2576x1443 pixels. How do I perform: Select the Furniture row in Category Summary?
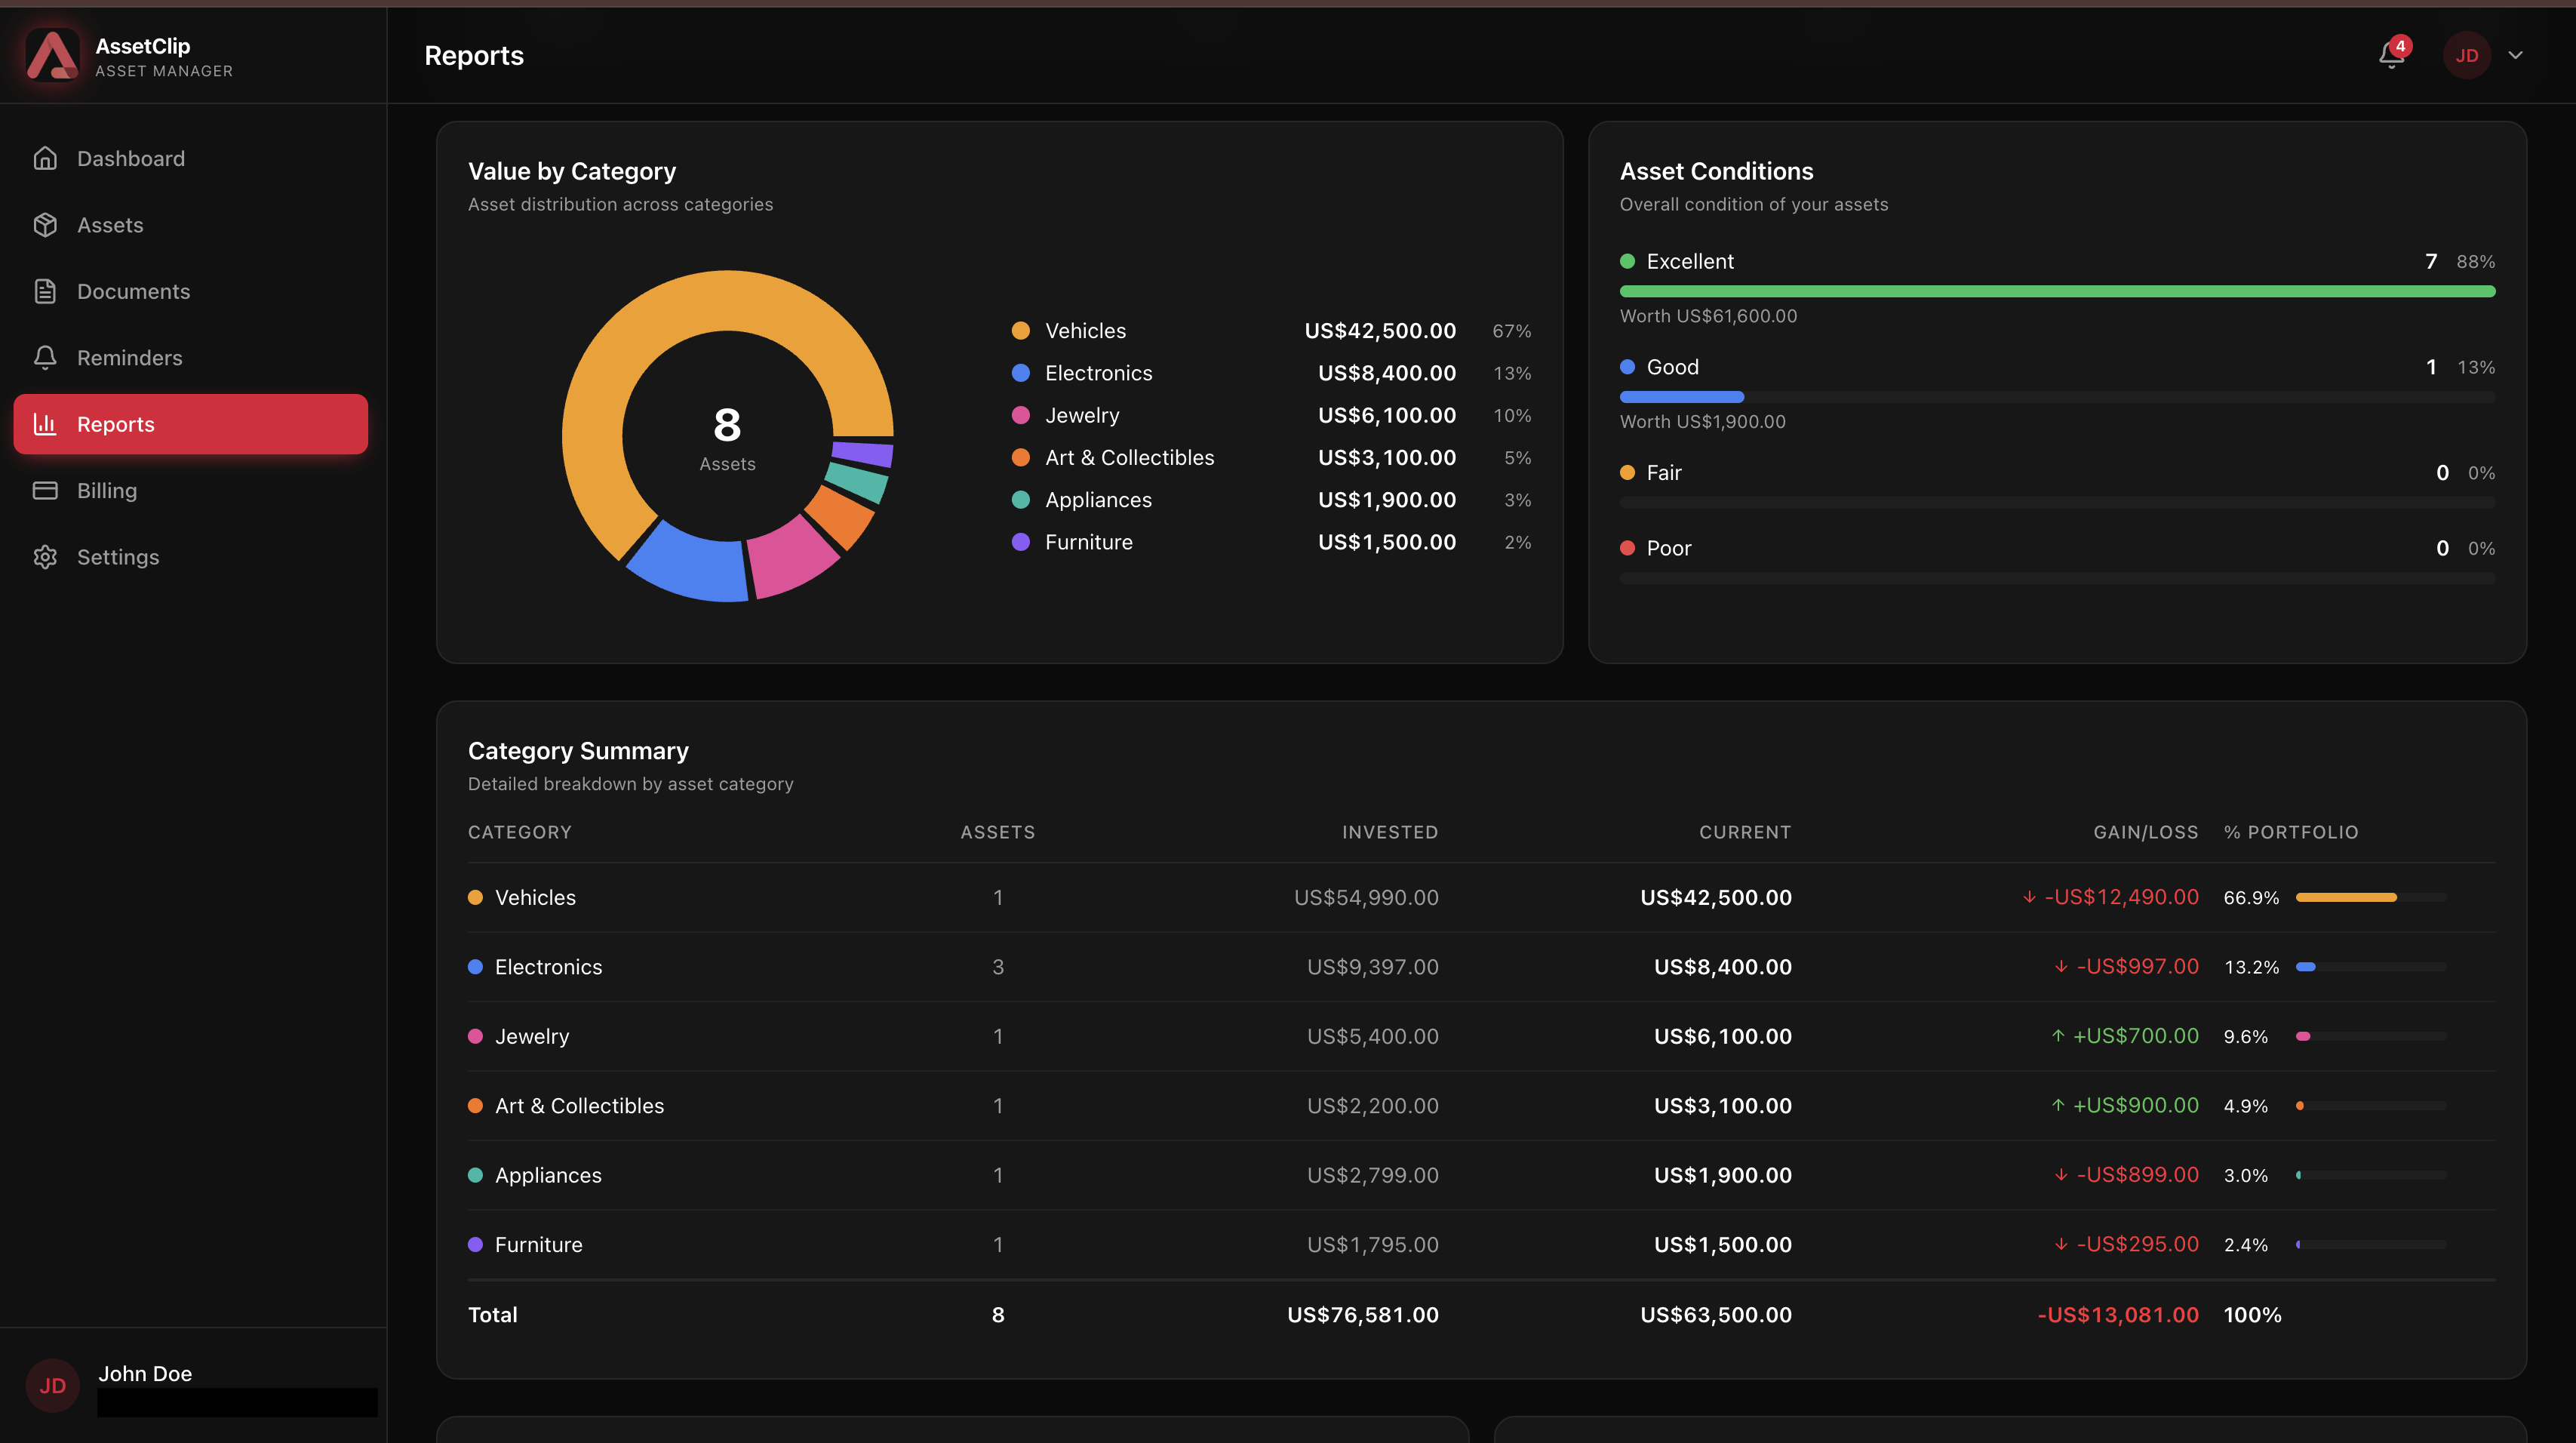(1481, 1244)
